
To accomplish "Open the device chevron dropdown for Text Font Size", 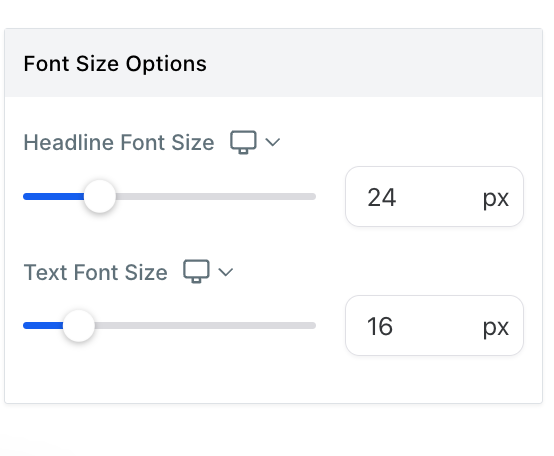I will 225,272.
